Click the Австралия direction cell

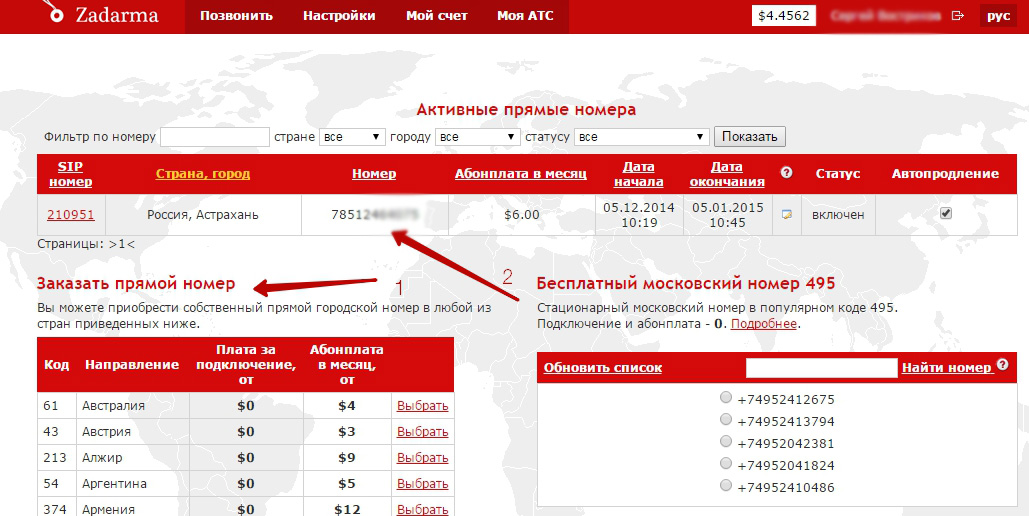pyautogui.click(x=133, y=406)
